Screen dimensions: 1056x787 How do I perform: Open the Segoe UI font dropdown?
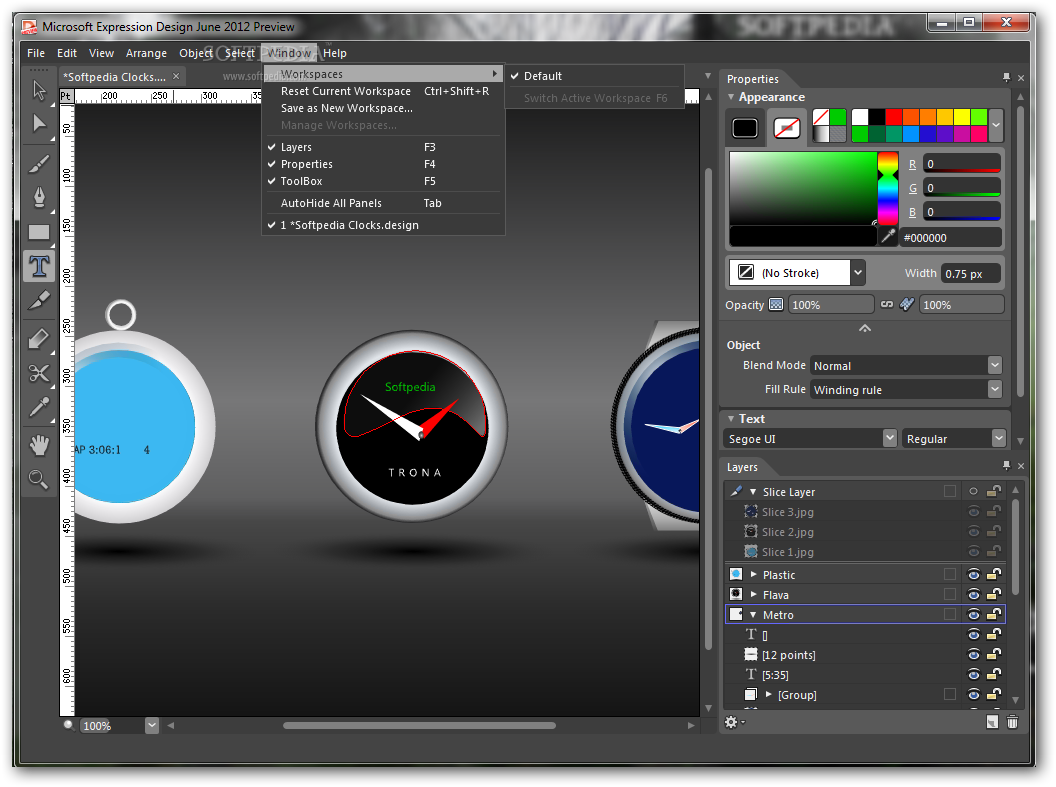pos(890,438)
